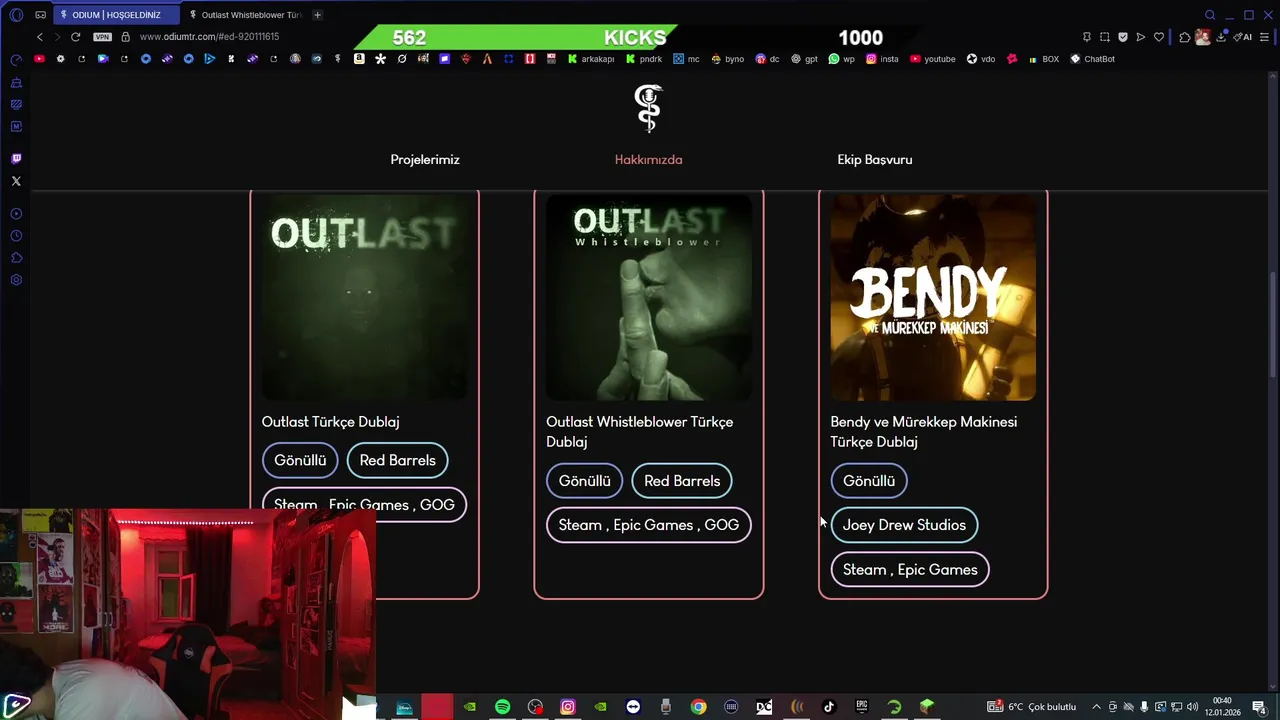Click the Steam, Epic Games, GOG tag on Whistleblower card
The height and width of the screenshot is (720, 1280).
pos(648,525)
